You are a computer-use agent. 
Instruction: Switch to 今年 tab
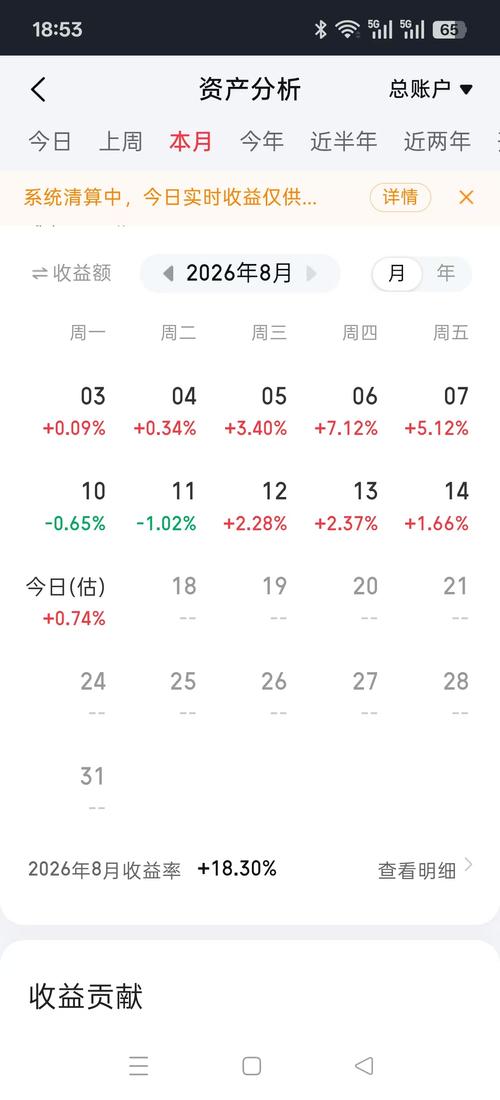[262, 141]
